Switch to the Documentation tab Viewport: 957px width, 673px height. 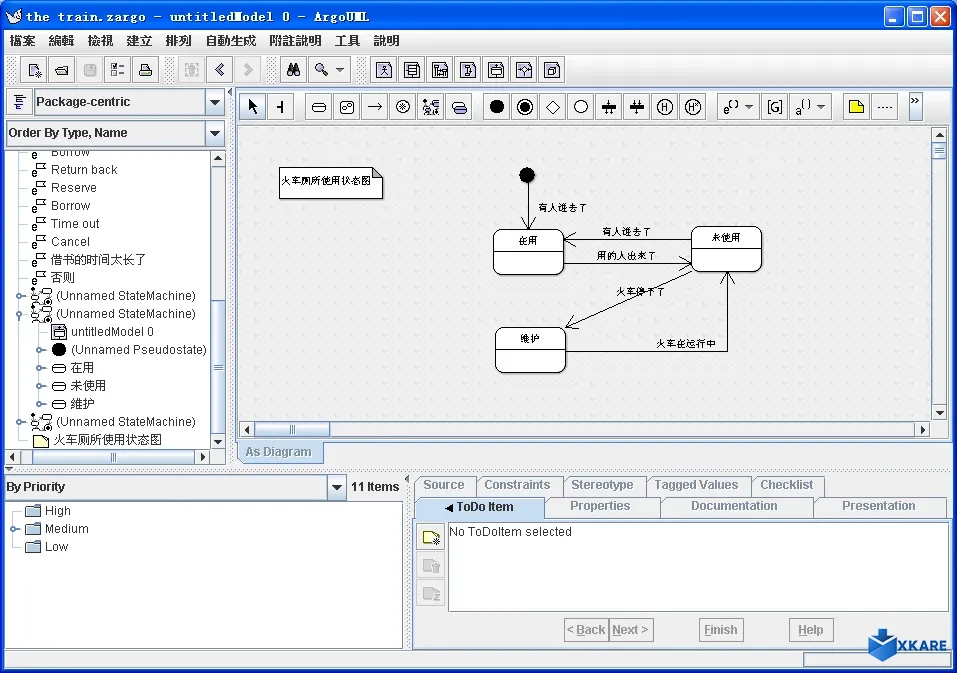click(x=734, y=506)
